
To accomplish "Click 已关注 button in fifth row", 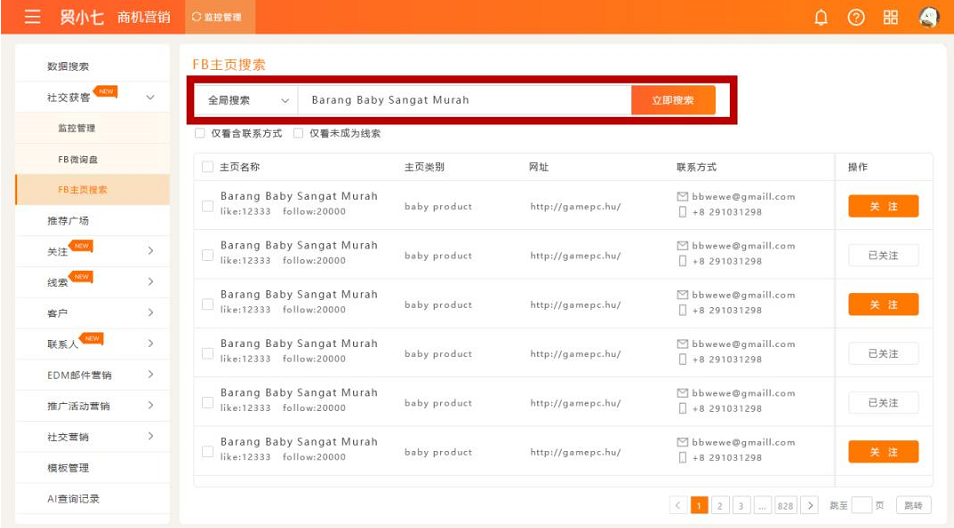I will 883,403.
